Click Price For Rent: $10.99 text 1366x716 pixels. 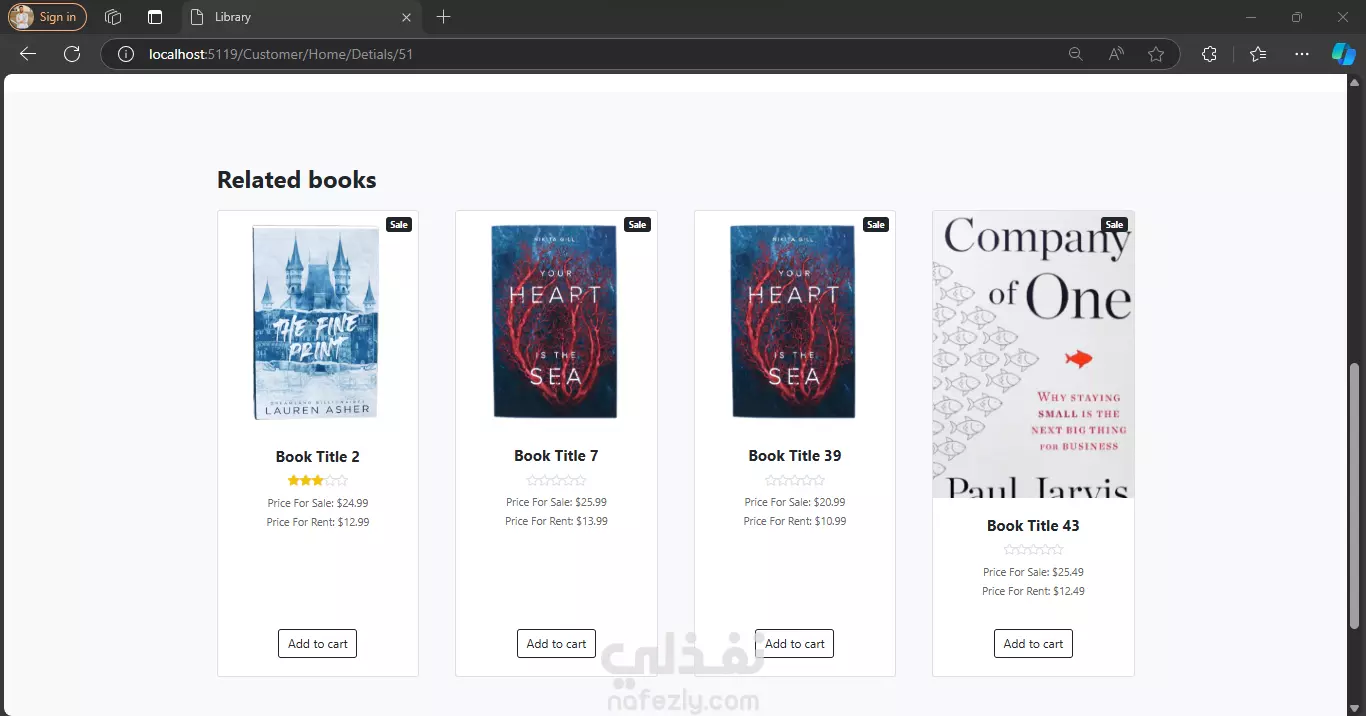(x=795, y=521)
